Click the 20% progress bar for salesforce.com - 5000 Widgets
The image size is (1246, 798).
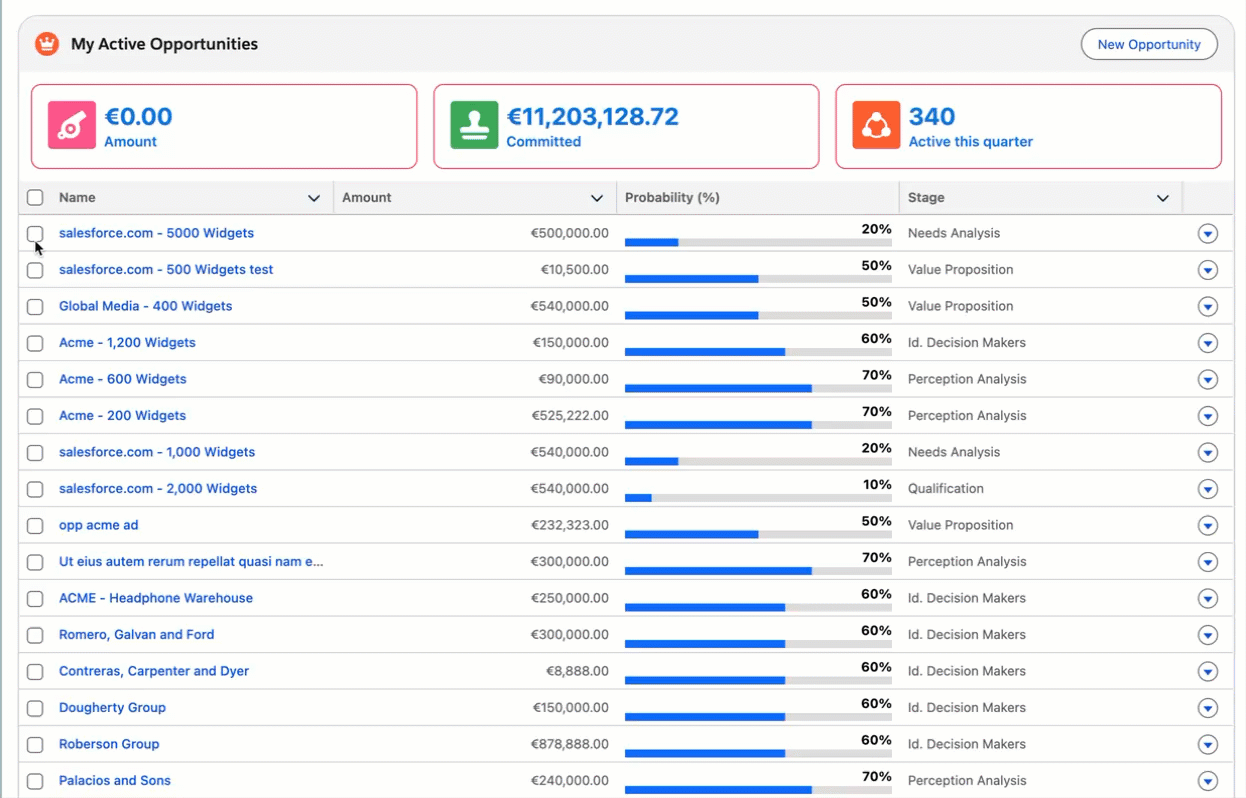(758, 242)
